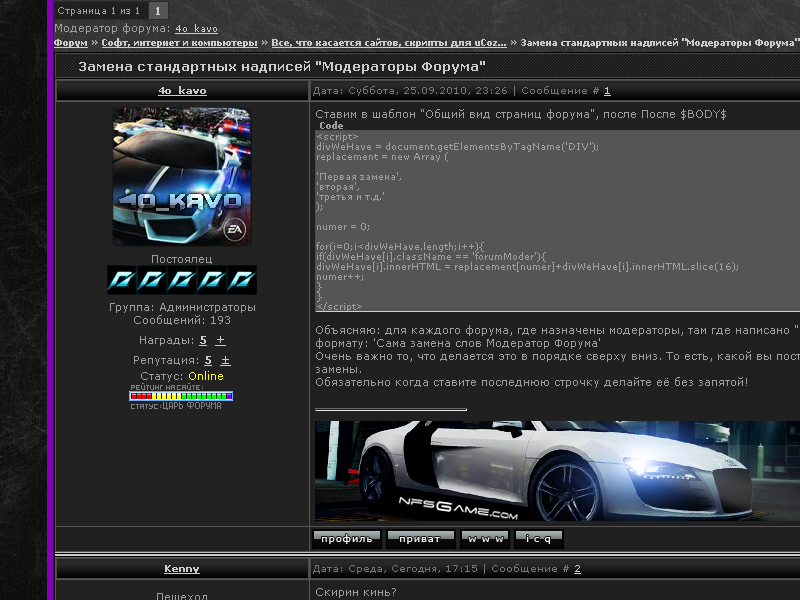Click the fifth rank badge icon
The image size is (800, 600).
pyautogui.click(x=242, y=280)
